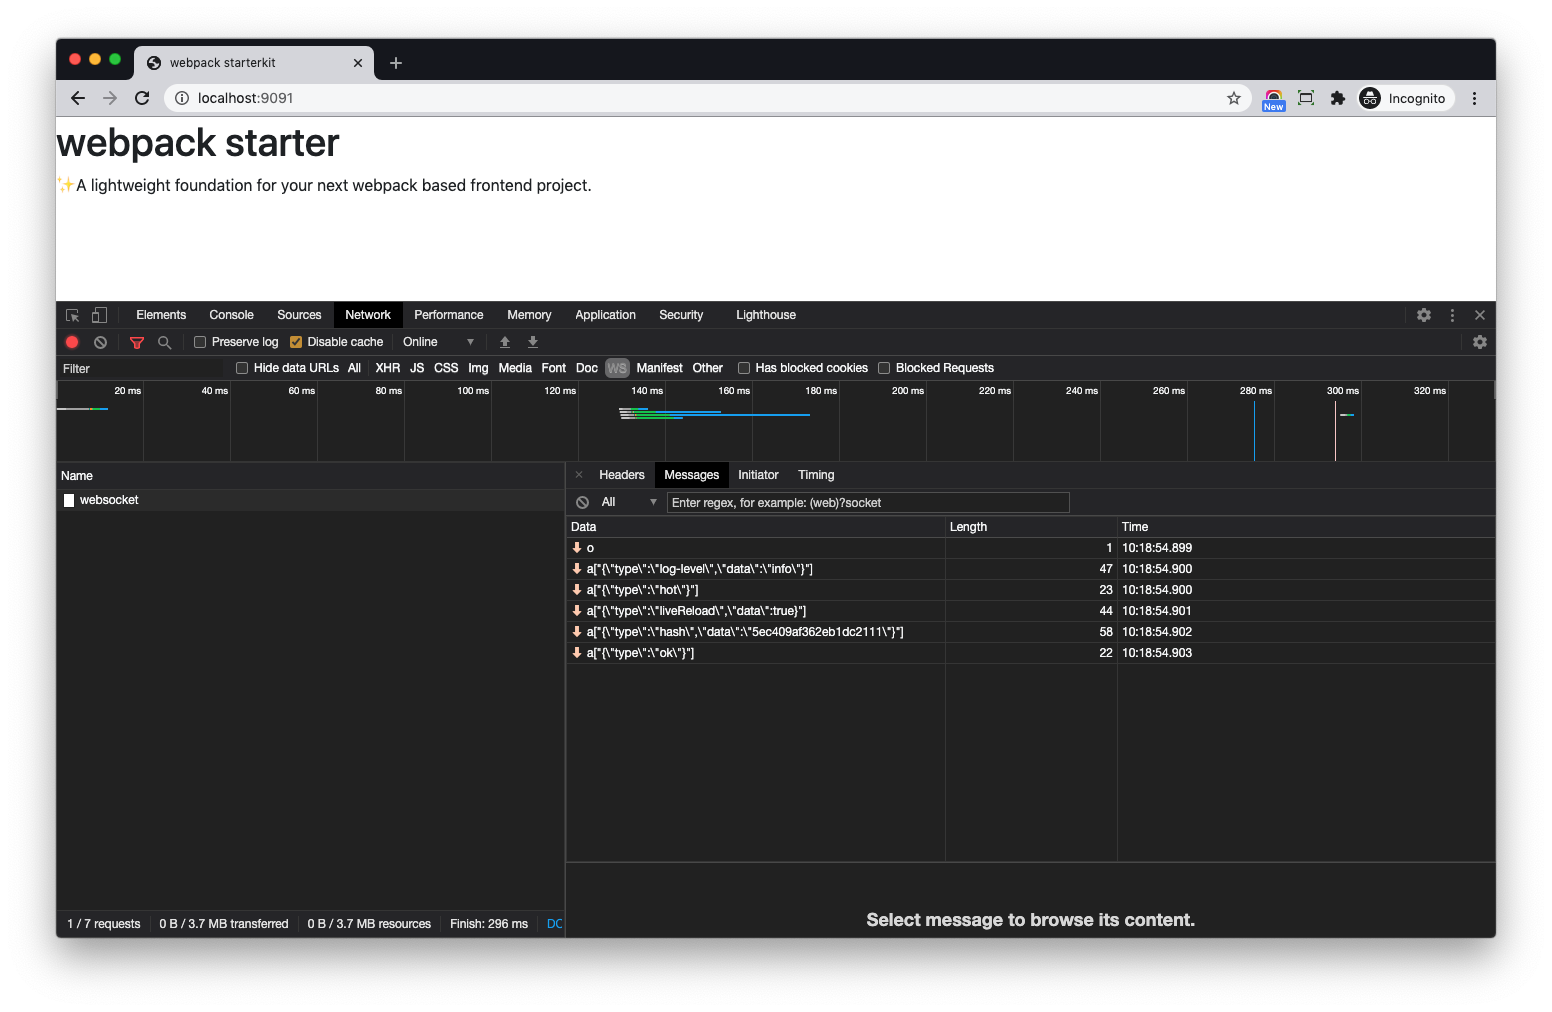This screenshot has height=1012, width=1552.
Task: Open DevTools settings gear icon
Action: (x=1423, y=315)
